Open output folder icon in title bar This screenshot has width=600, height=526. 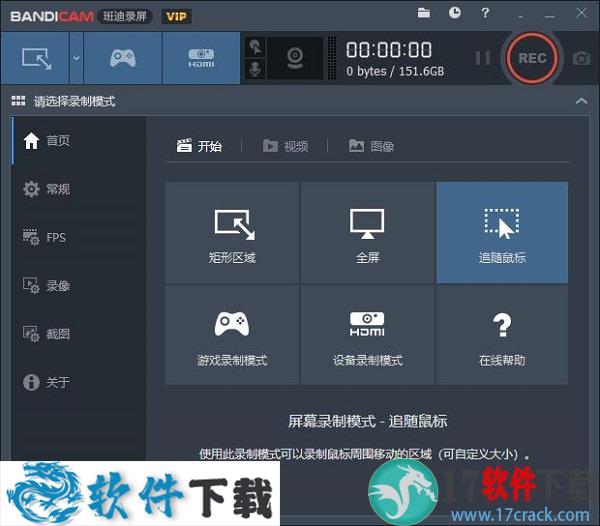(x=424, y=13)
